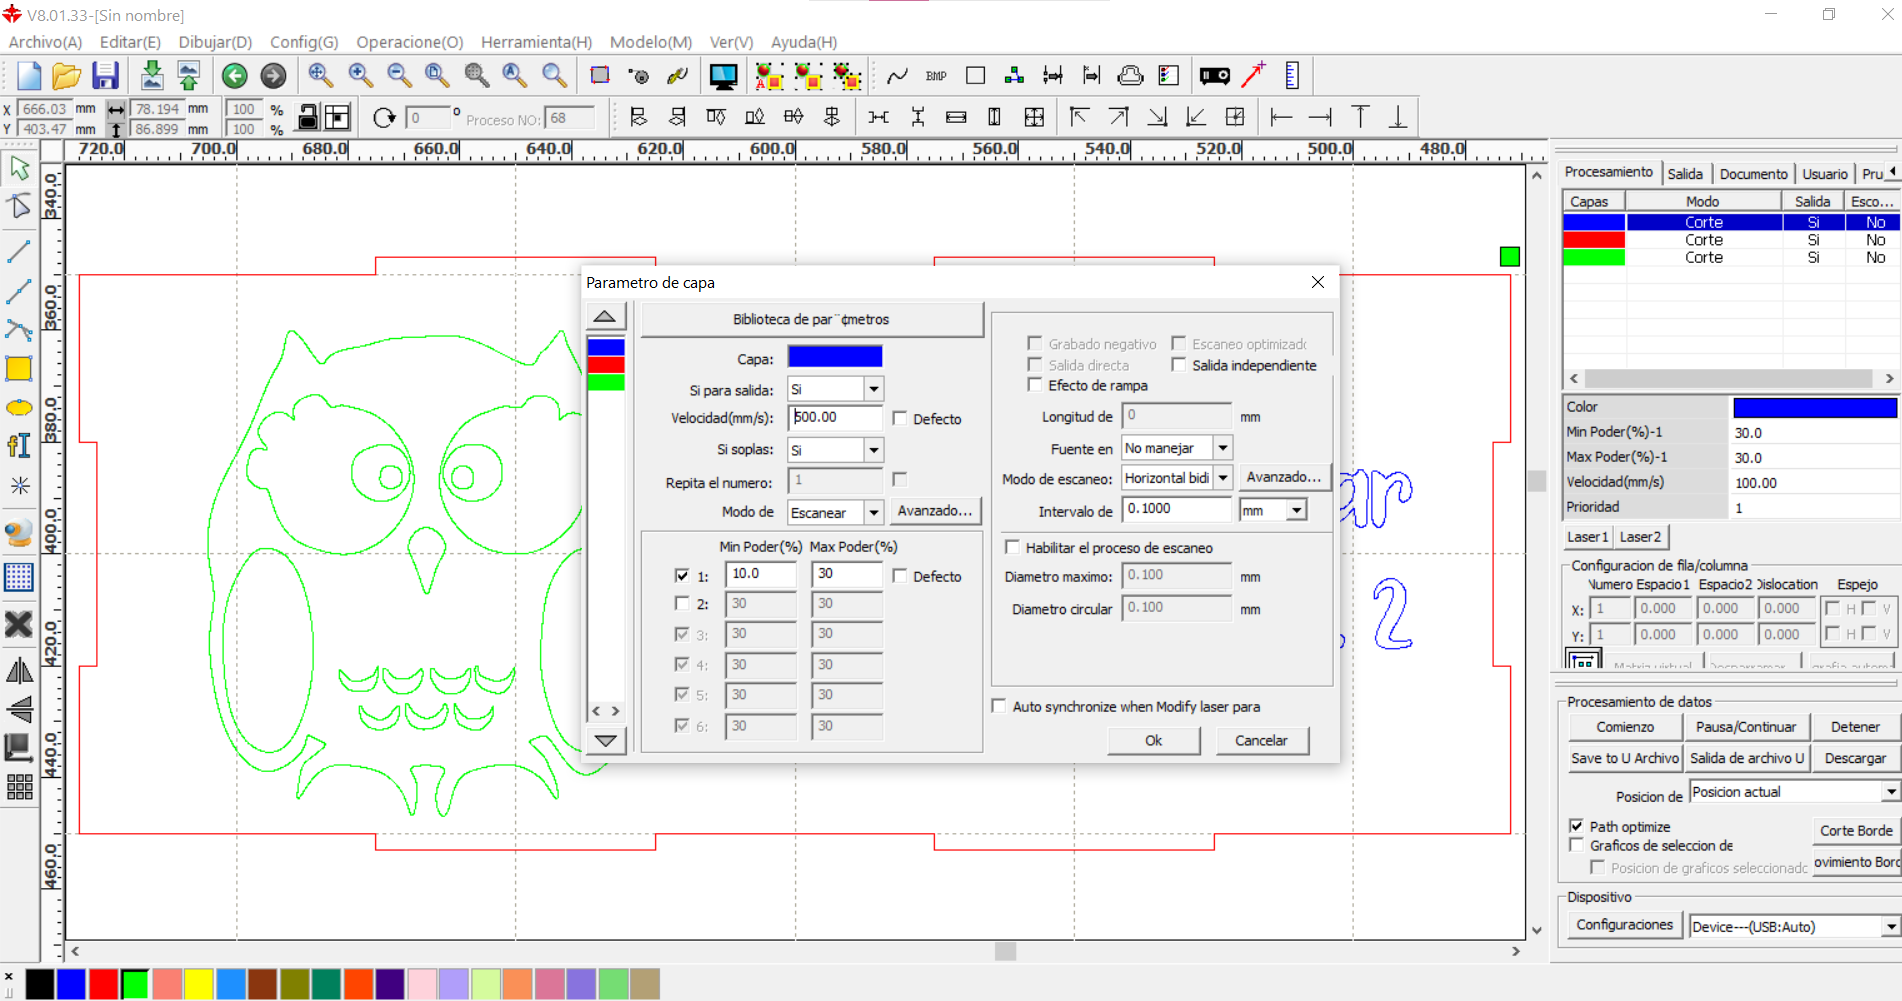
Task: Click the array grid tool icon
Action: click(19, 787)
